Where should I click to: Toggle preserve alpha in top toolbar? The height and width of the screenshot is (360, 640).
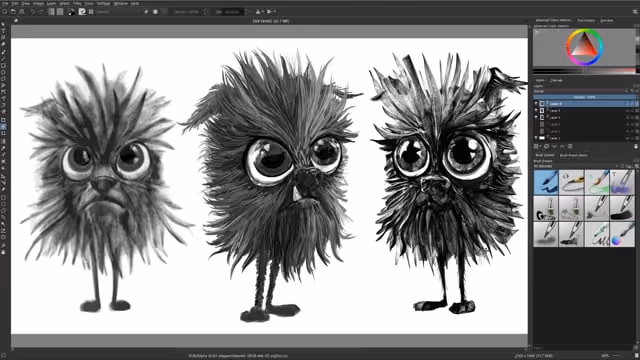pyautogui.click(x=155, y=12)
